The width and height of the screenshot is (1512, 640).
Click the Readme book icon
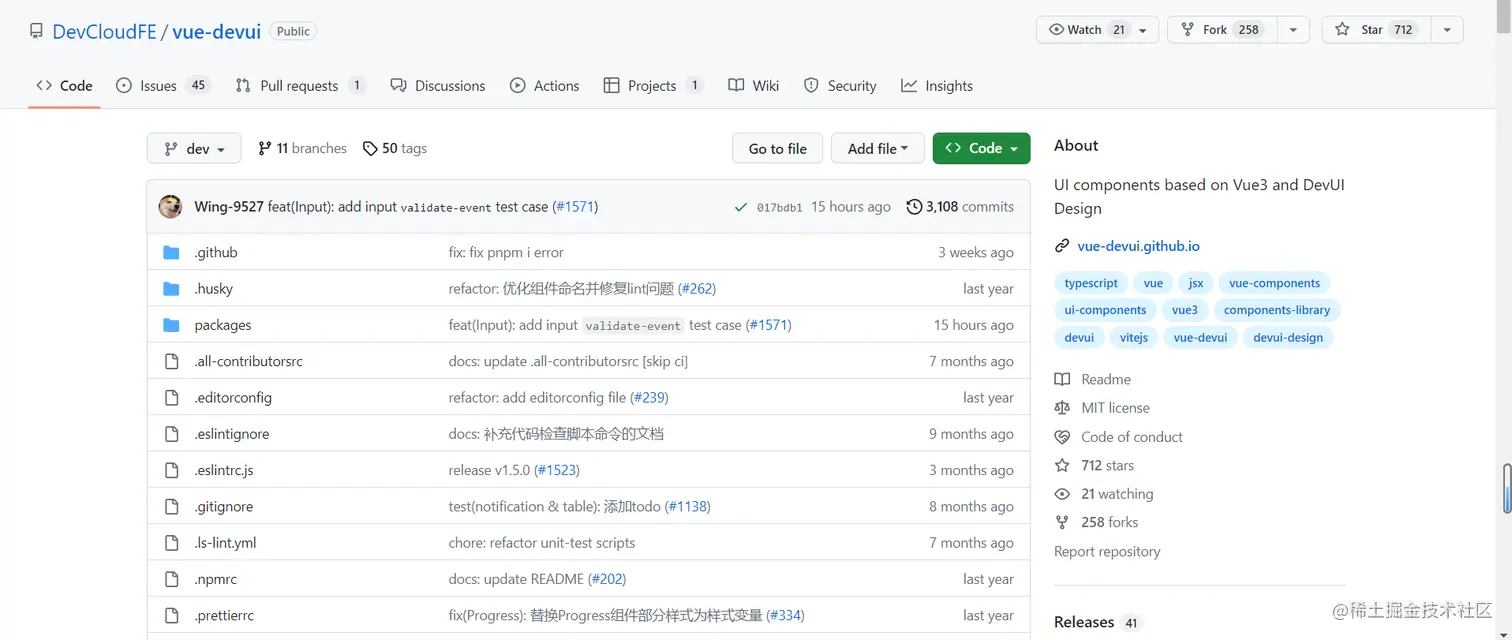coord(1062,380)
